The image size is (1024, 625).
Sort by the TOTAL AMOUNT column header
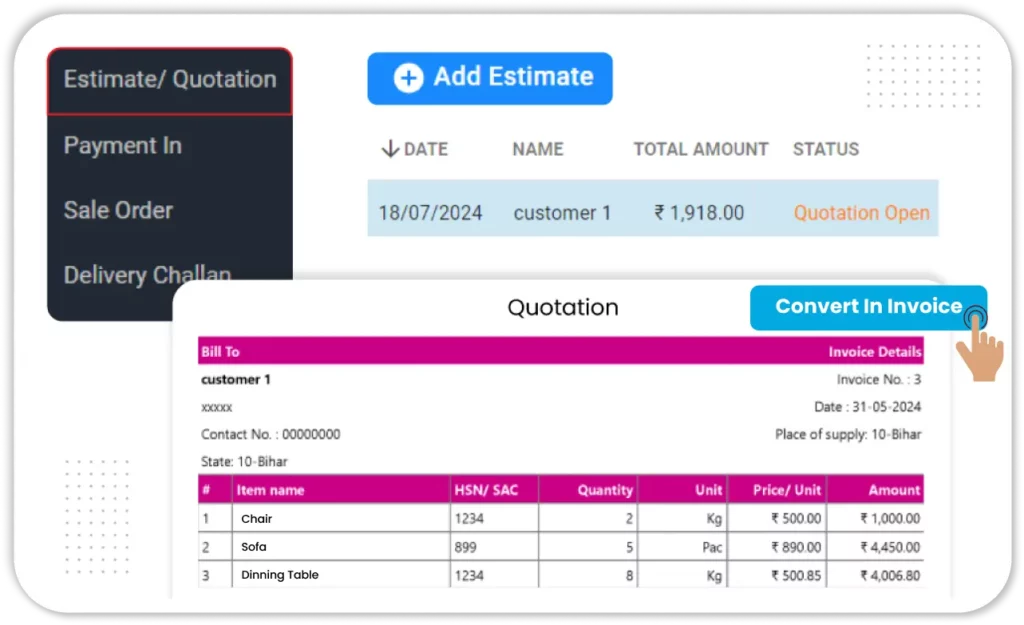click(x=700, y=149)
